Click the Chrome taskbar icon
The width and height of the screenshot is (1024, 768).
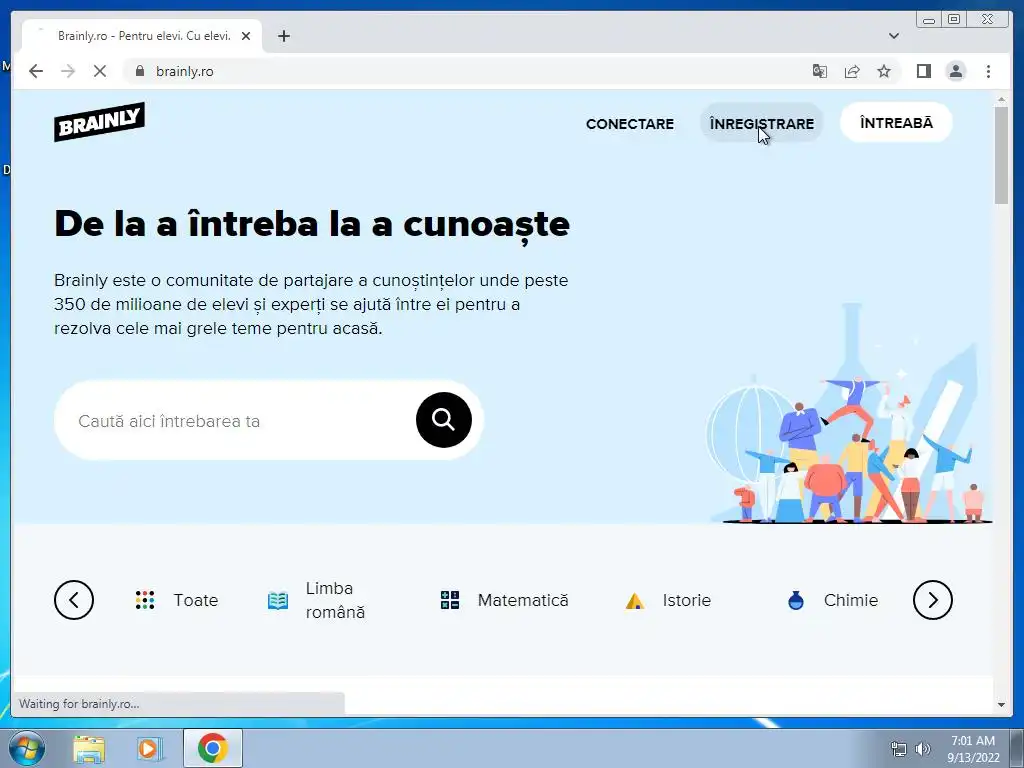[x=213, y=748]
